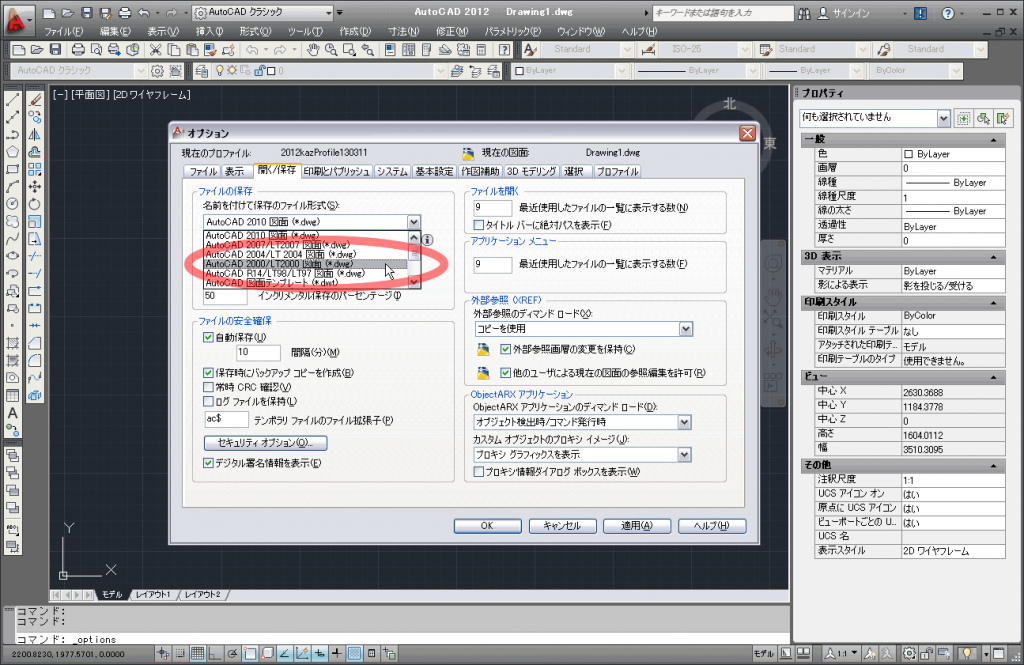Click the ヘルプ(H) button in dialog
This screenshot has height=665, width=1024.
[712, 526]
